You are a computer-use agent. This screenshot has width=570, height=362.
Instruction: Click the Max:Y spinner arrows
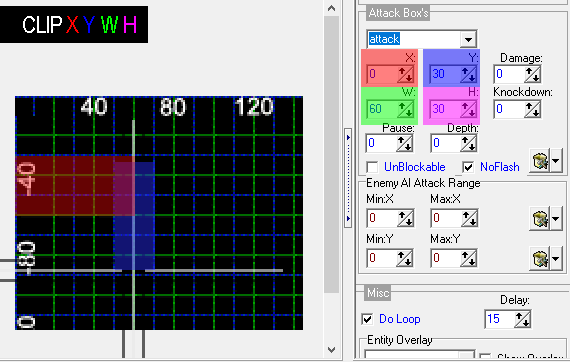pyautogui.click(x=469, y=258)
